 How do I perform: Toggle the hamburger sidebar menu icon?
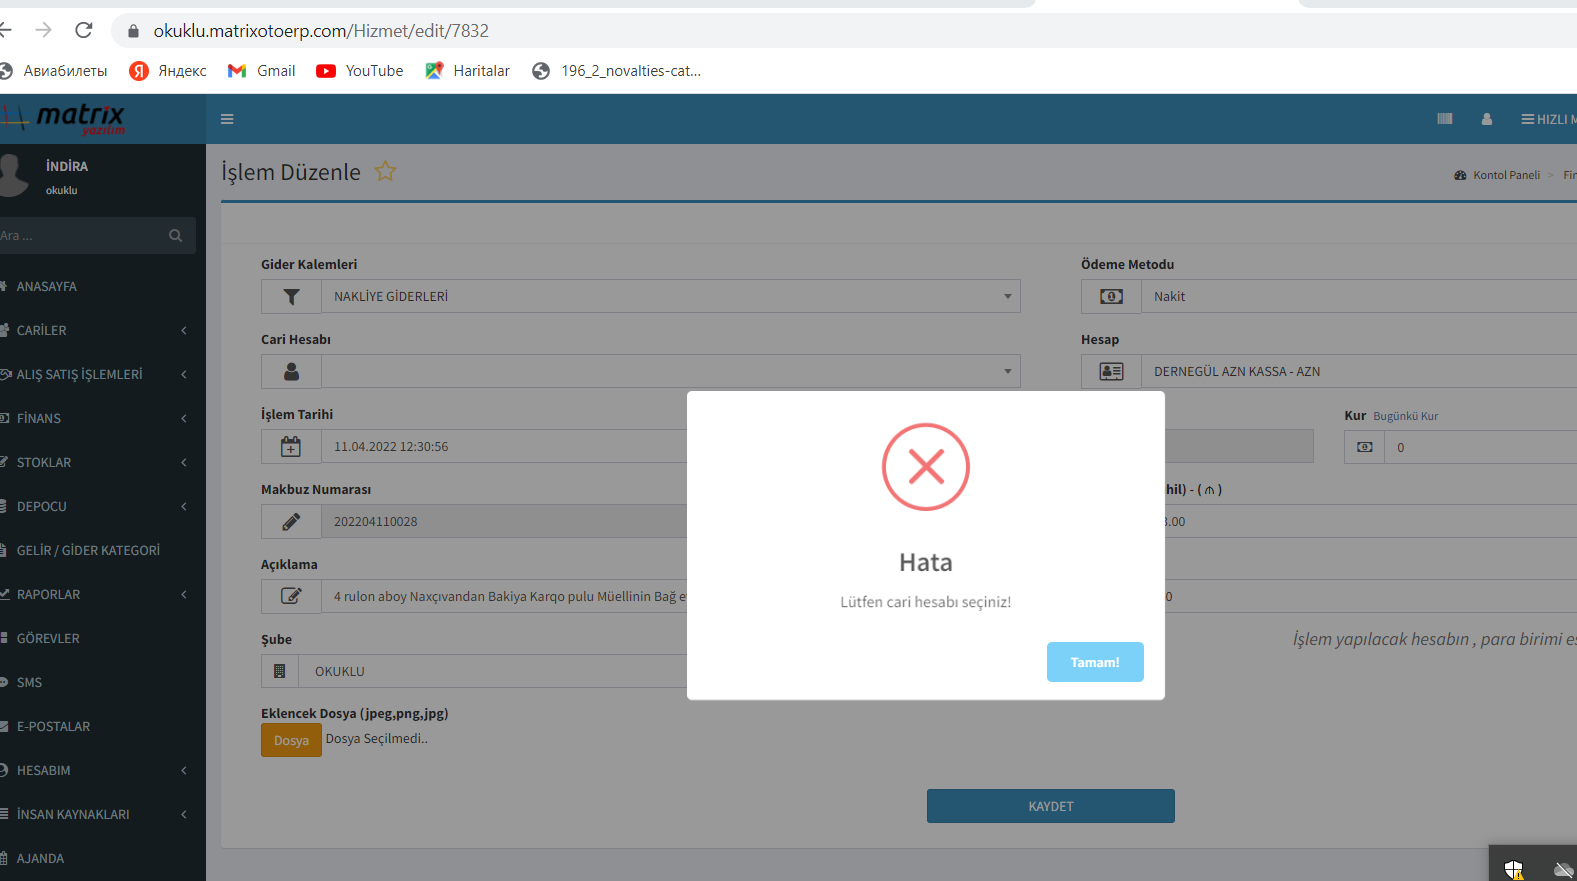tap(227, 119)
